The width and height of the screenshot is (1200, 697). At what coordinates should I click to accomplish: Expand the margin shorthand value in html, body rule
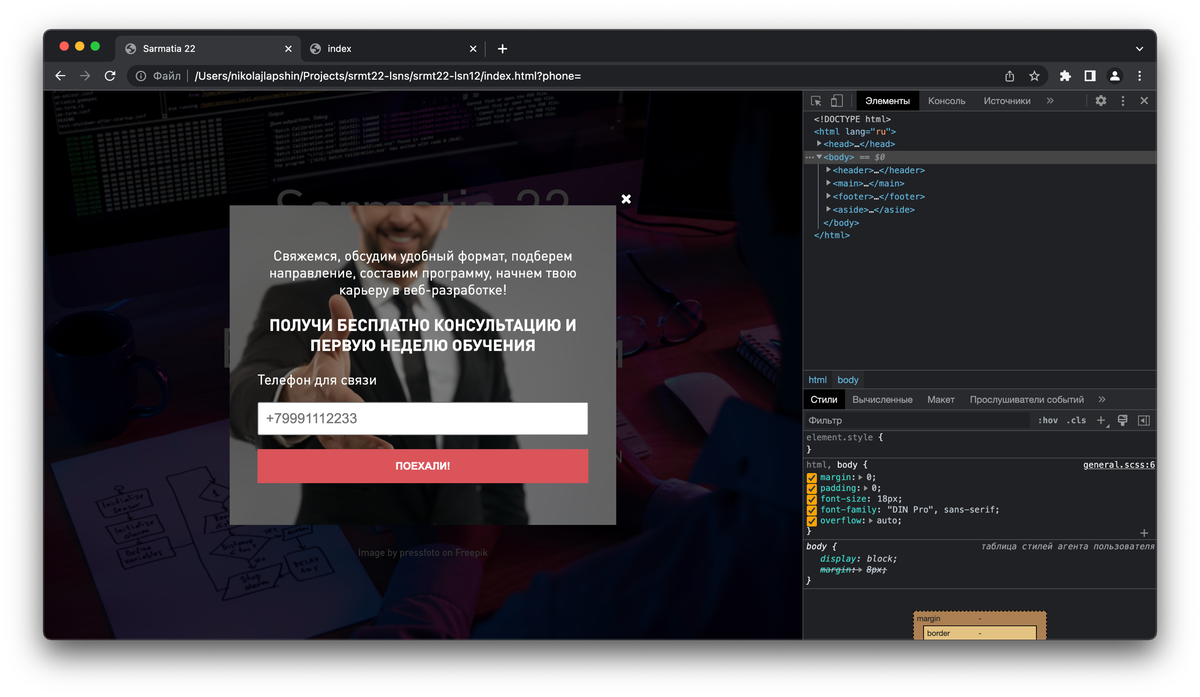click(861, 478)
